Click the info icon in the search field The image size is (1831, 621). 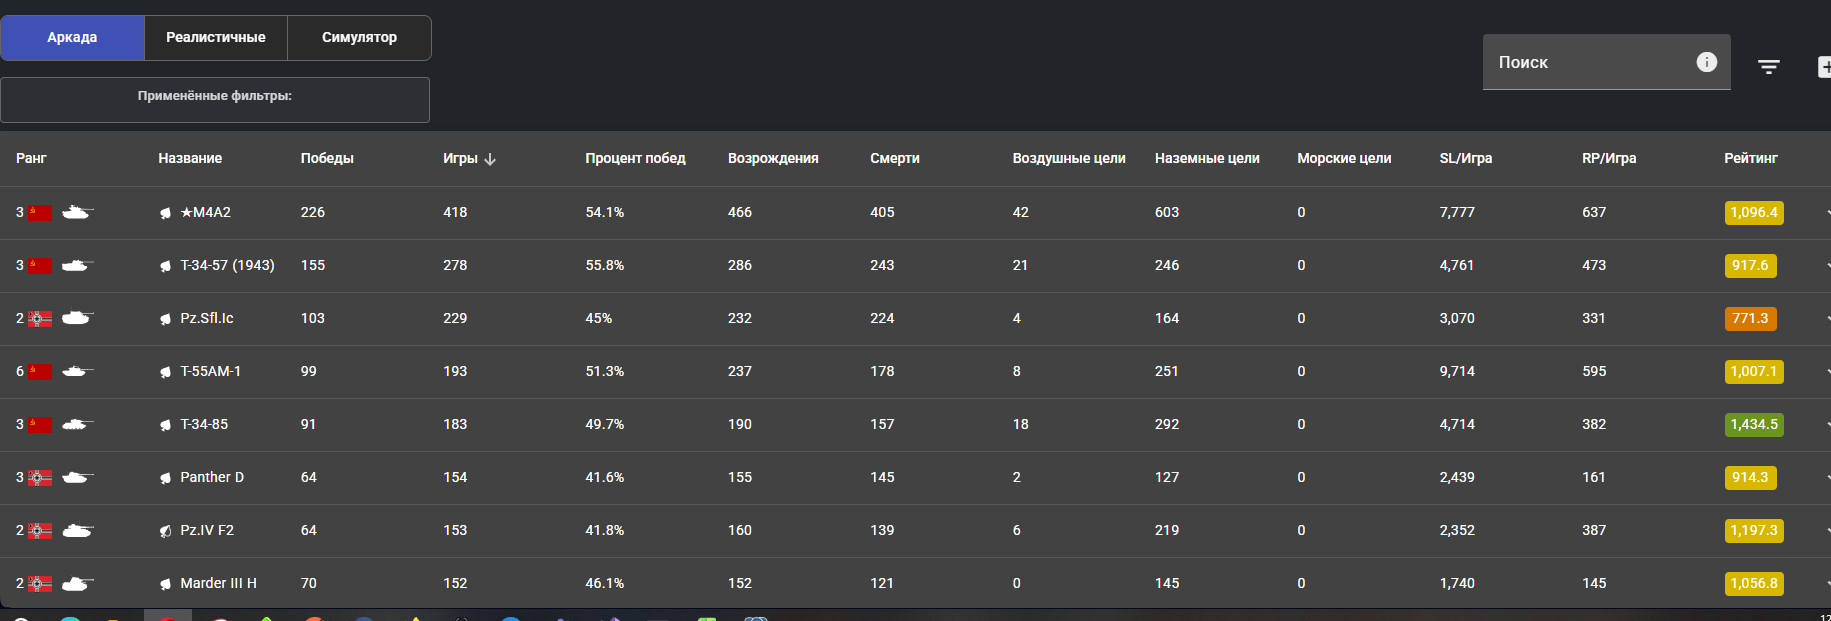[x=1706, y=62]
